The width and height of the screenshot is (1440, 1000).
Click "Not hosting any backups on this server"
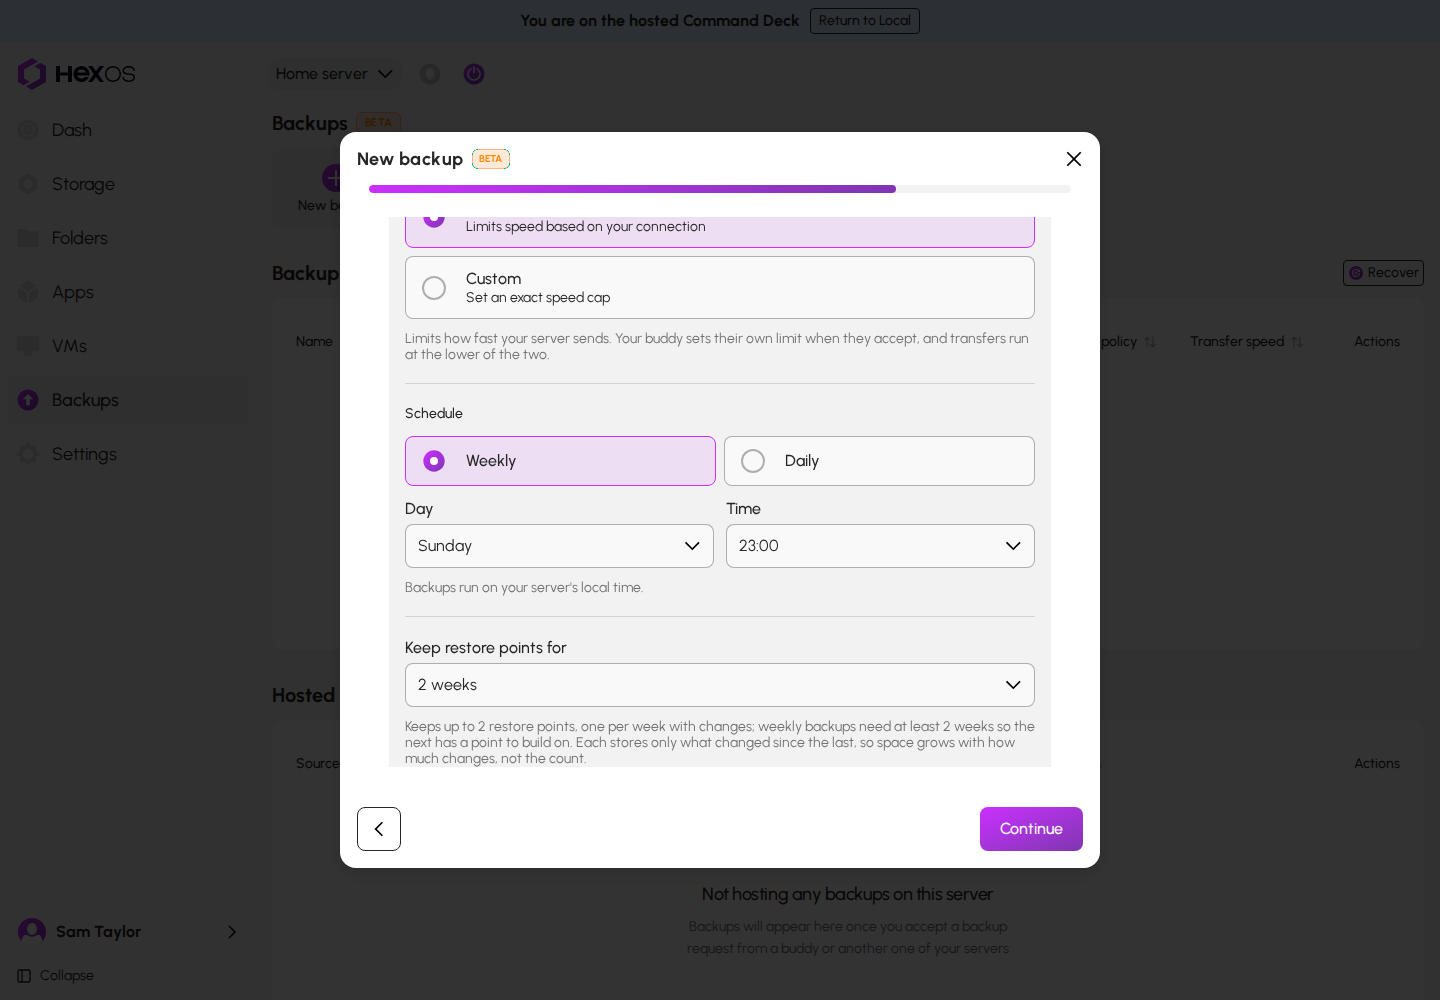[847, 894]
